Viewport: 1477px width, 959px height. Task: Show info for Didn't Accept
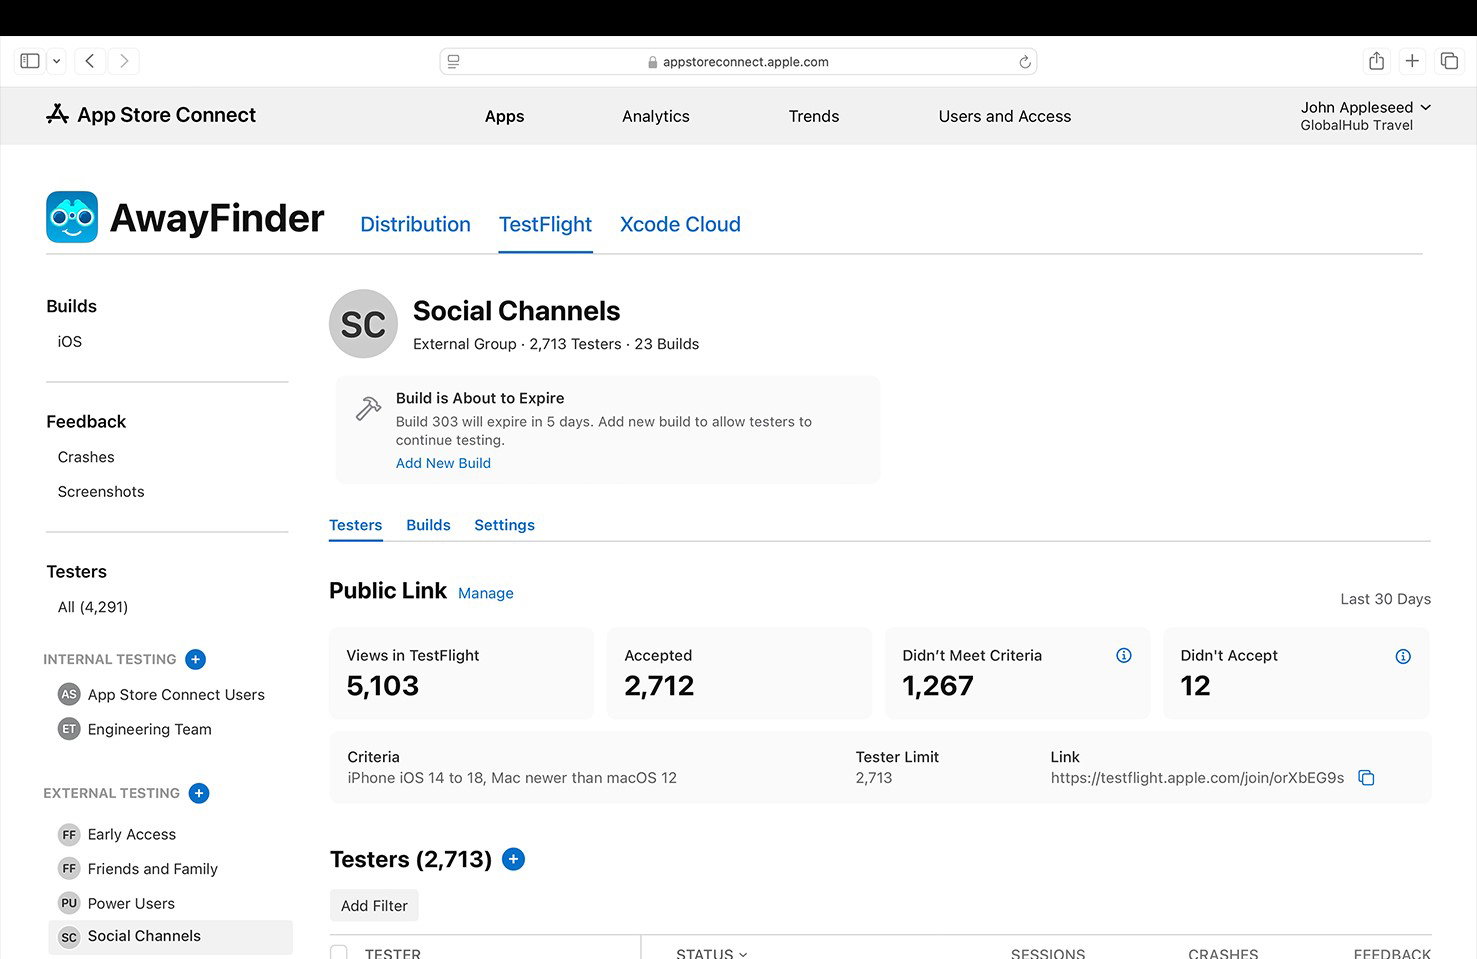click(x=1403, y=656)
